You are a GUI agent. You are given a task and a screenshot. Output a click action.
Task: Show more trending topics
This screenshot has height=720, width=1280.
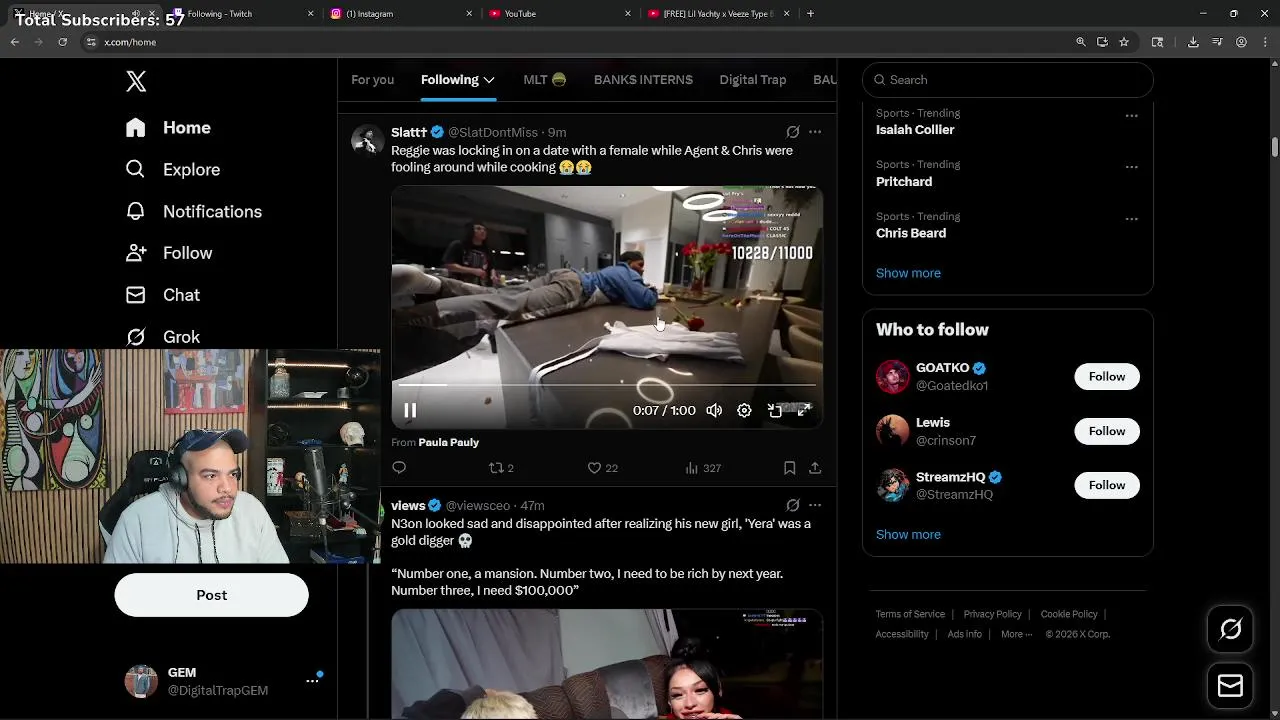[x=908, y=273]
